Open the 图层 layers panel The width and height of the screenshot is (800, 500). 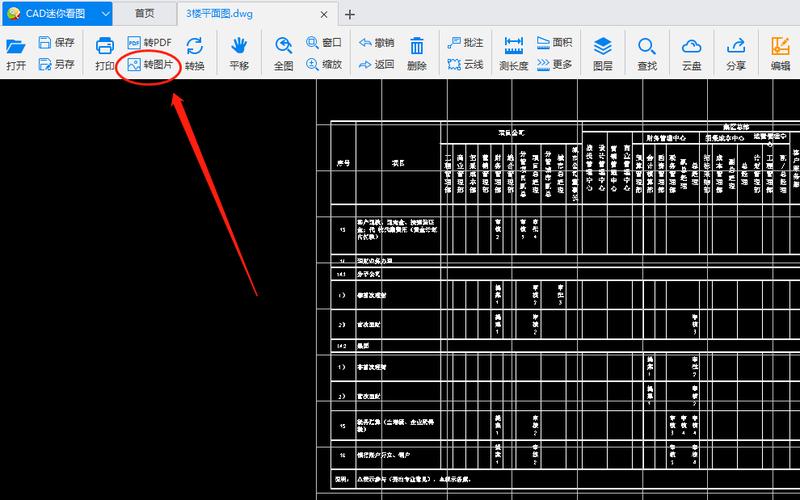point(603,54)
